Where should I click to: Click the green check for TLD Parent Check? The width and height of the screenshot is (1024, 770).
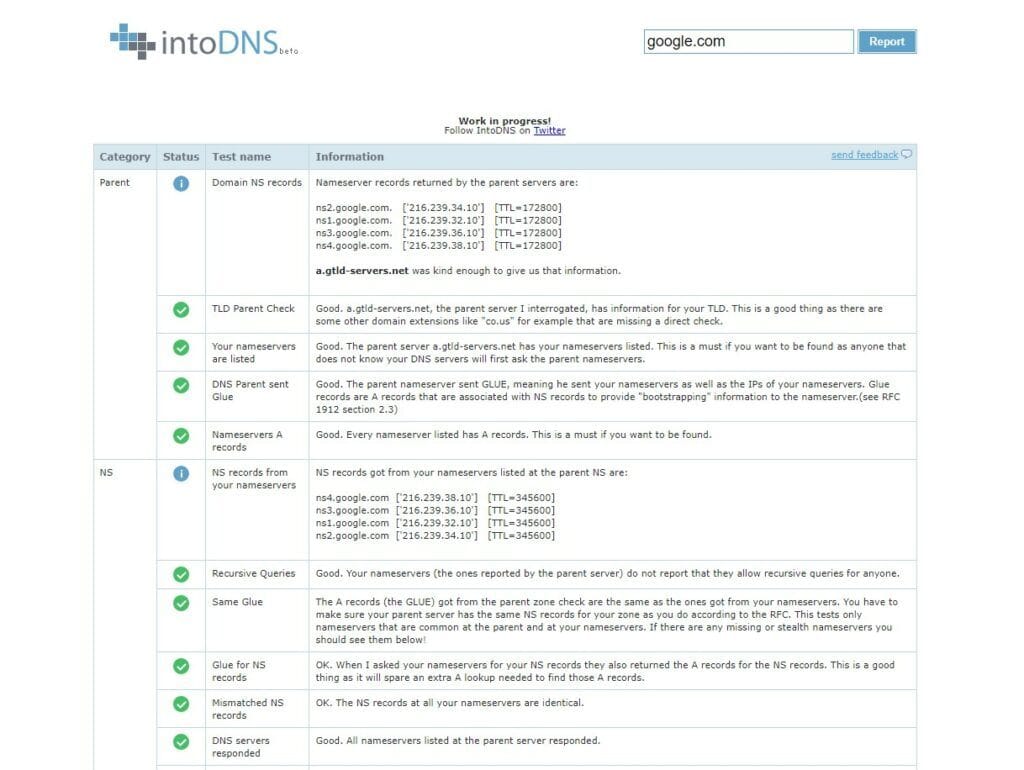point(181,311)
